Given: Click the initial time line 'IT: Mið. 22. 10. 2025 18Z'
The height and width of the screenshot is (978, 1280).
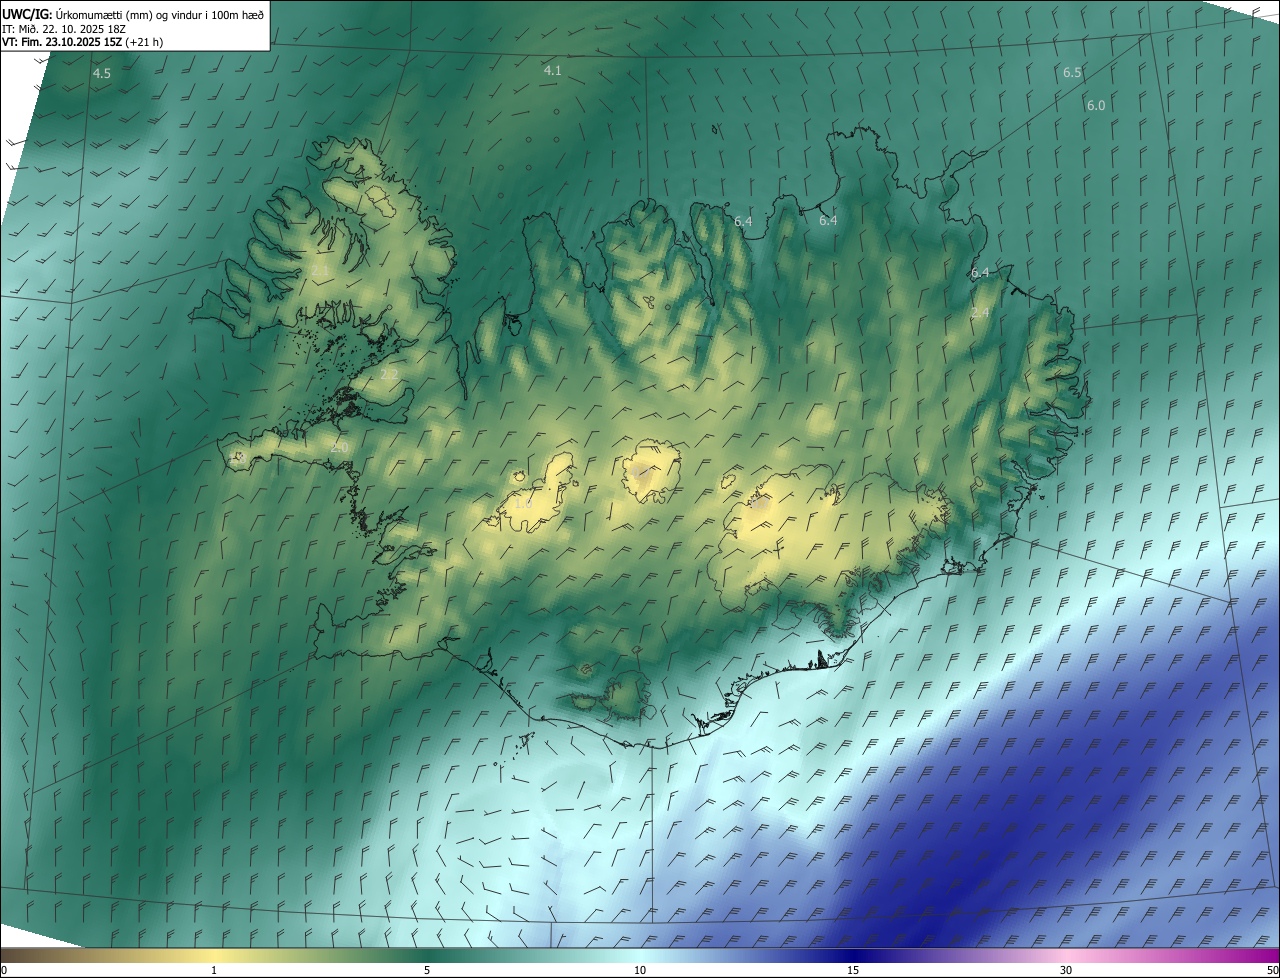Looking at the screenshot, I should coord(64,28).
